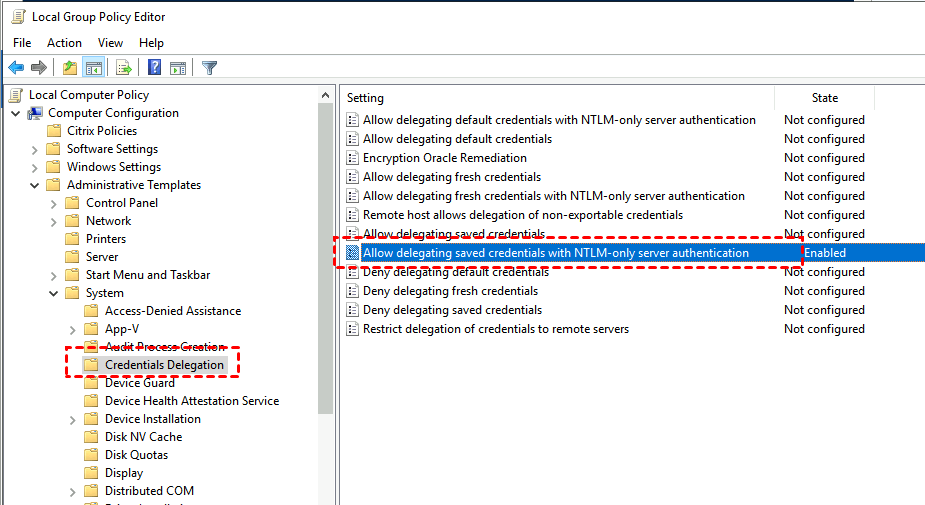
Task: Click the Disk Quotas folder icon
Action: 91,455
